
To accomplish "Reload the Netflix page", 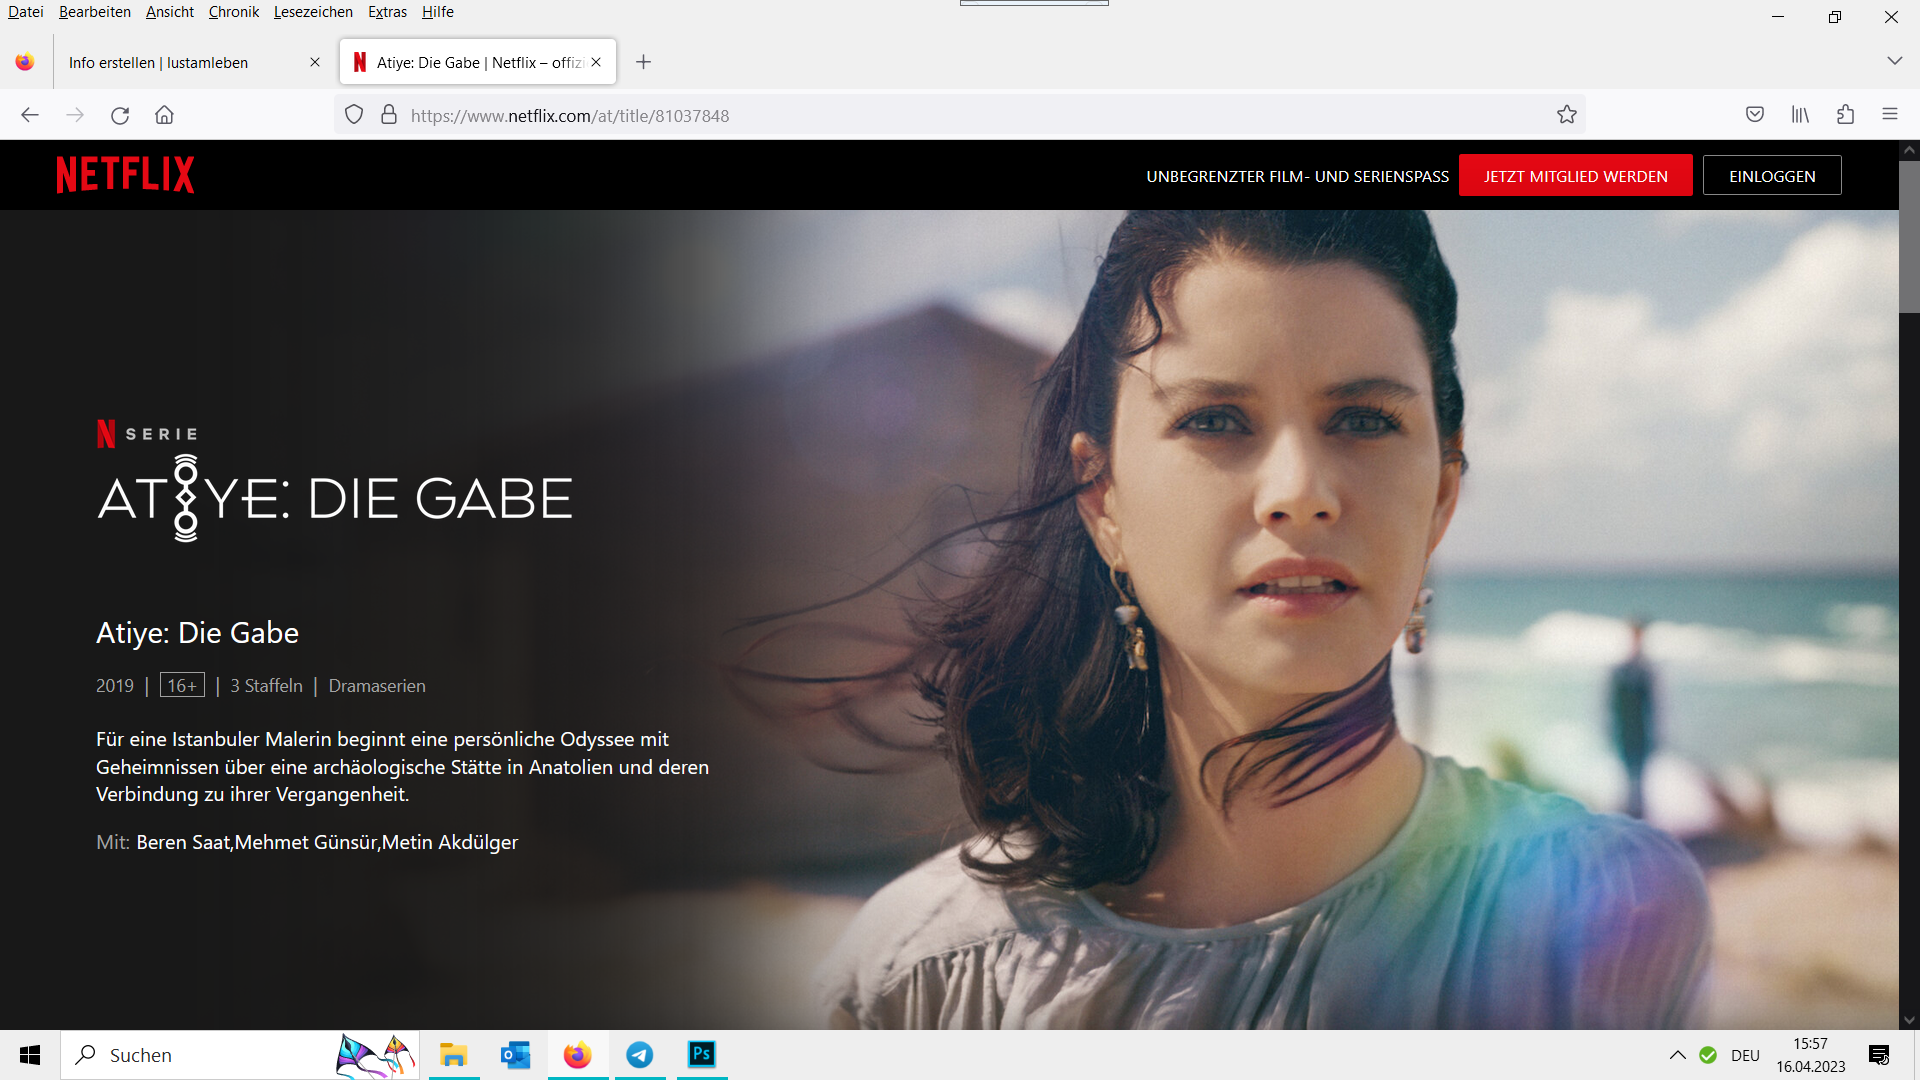I will (x=120, y=115).
